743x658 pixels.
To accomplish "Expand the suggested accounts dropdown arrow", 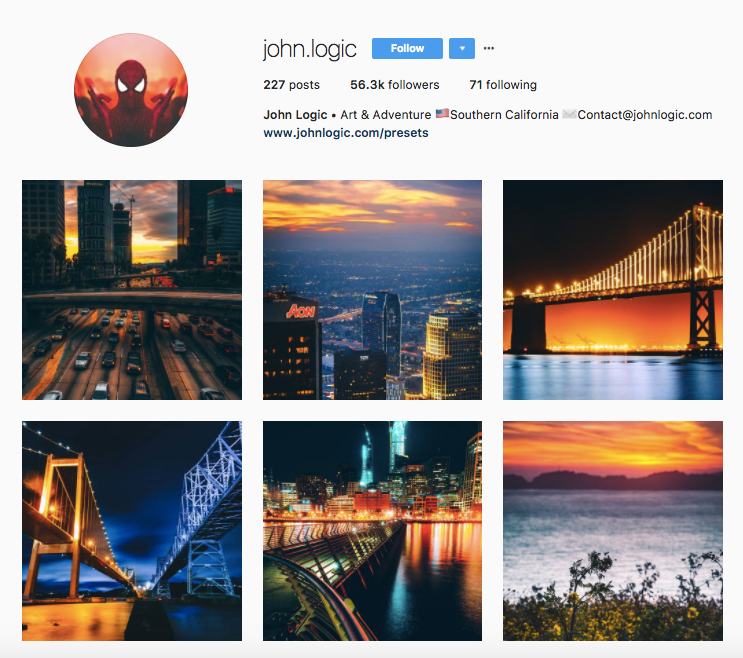I will tap(462, 48).
